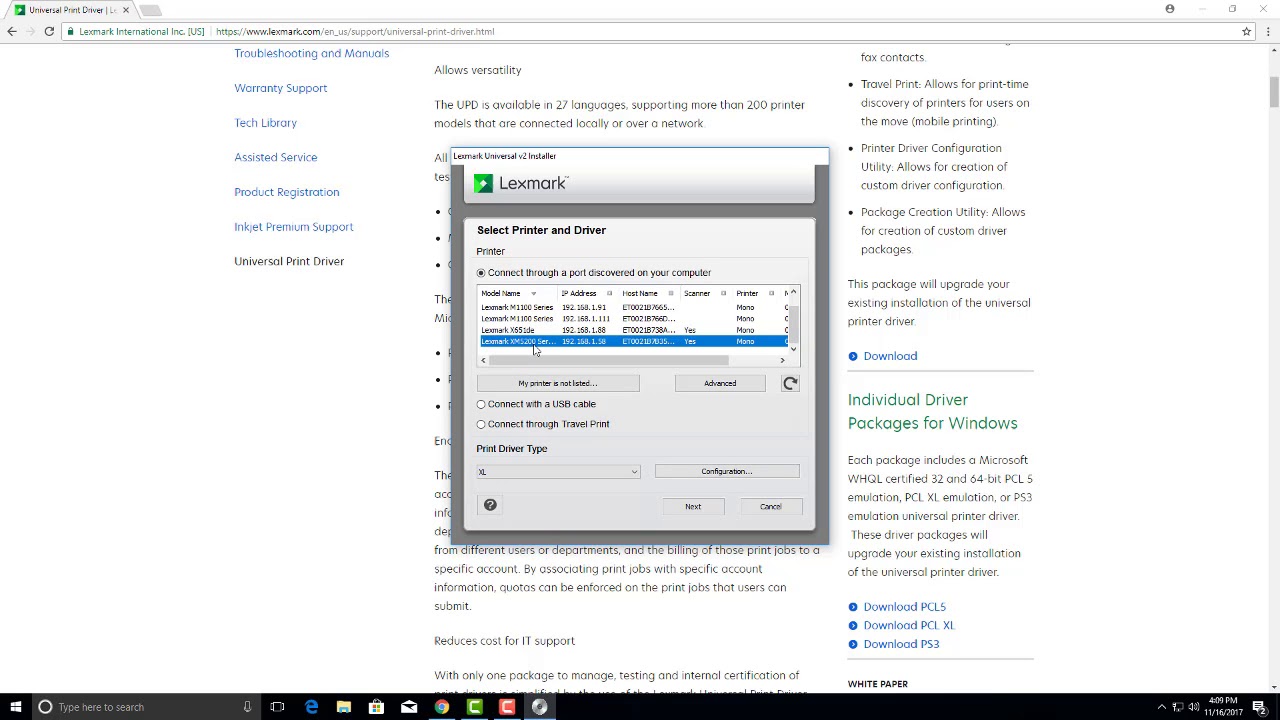1280x720 pixels.
Task: Open the green Camtasia taskbar icon
Action: tap(474, 707)
